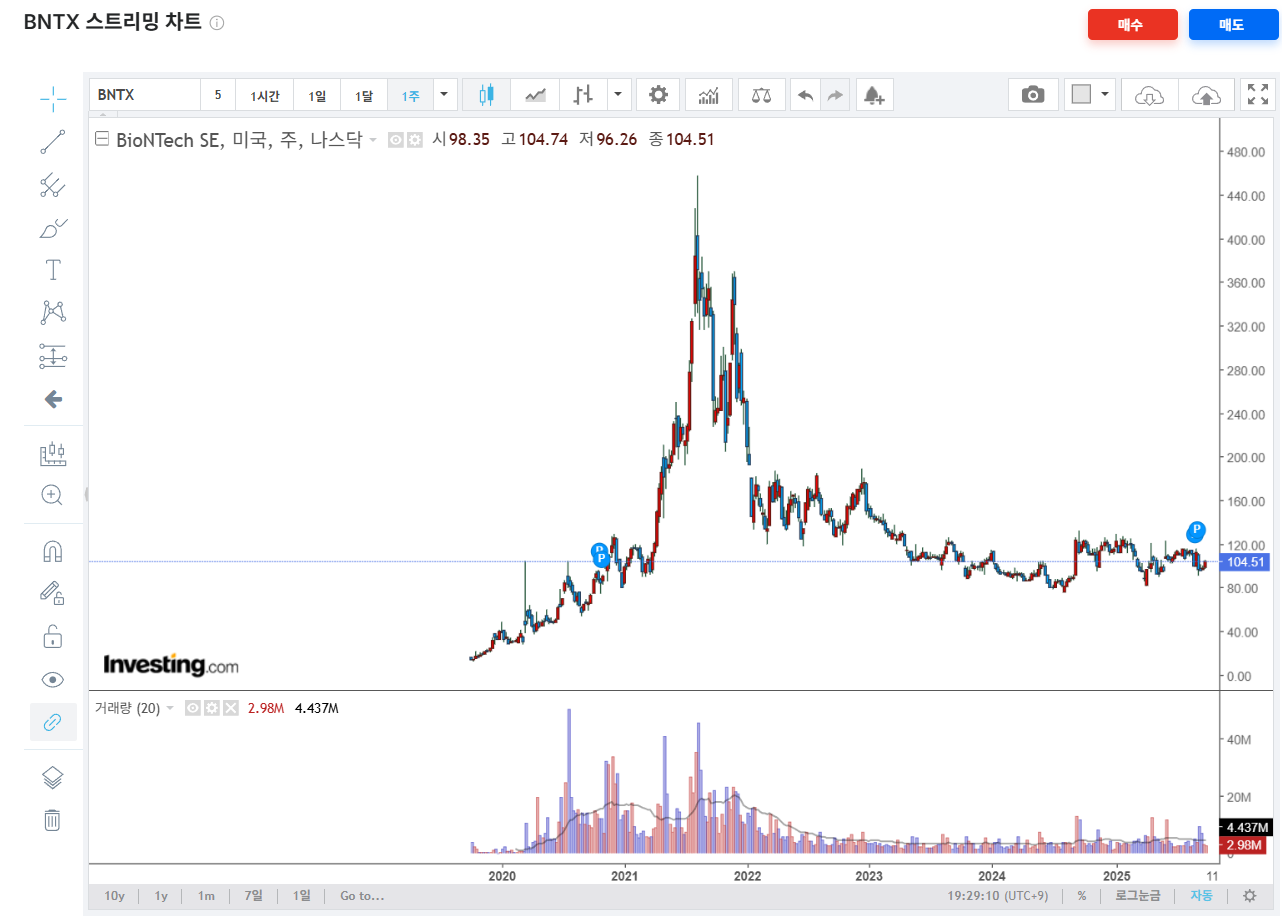1282x916 pixels.
Task: Activate the zoom in magnifier tool
Action: 53,495
